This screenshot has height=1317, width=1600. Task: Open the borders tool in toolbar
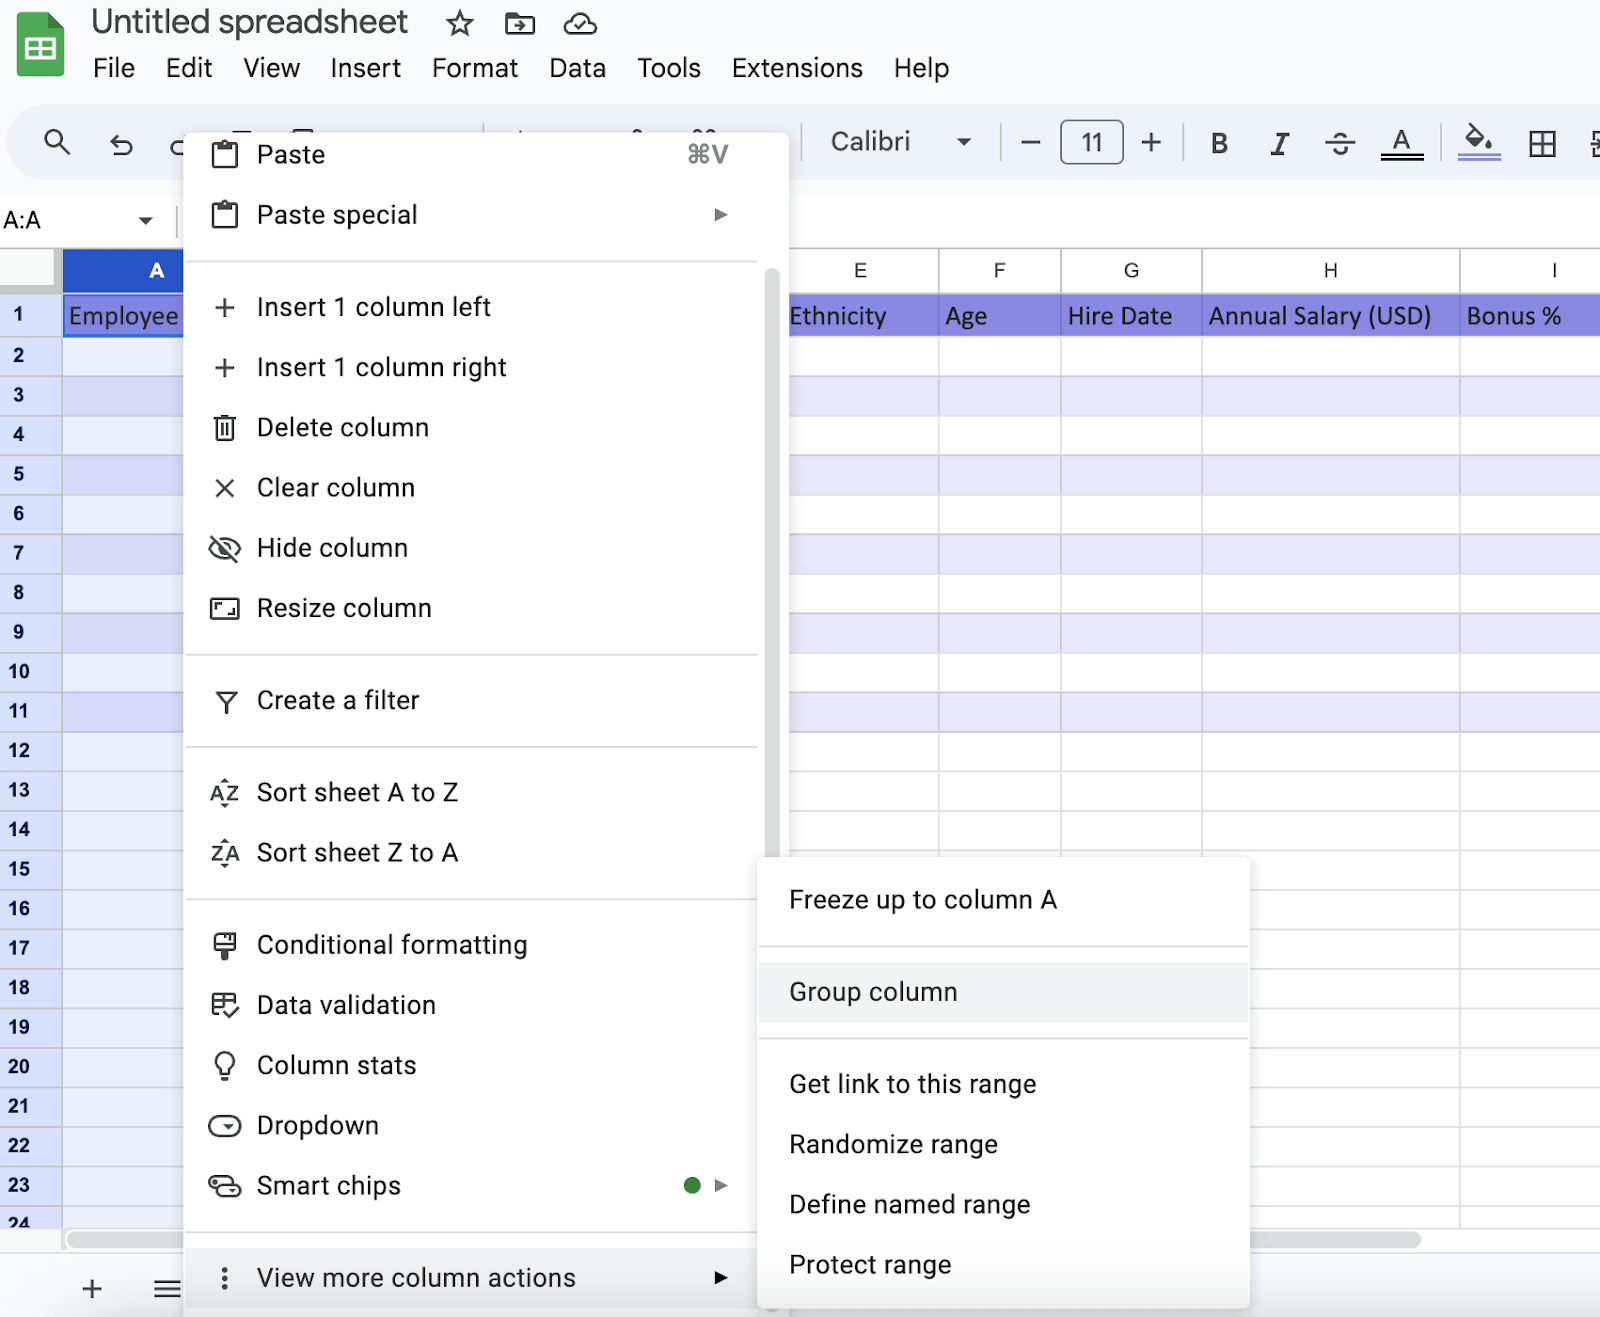(x=1542, y=143)
